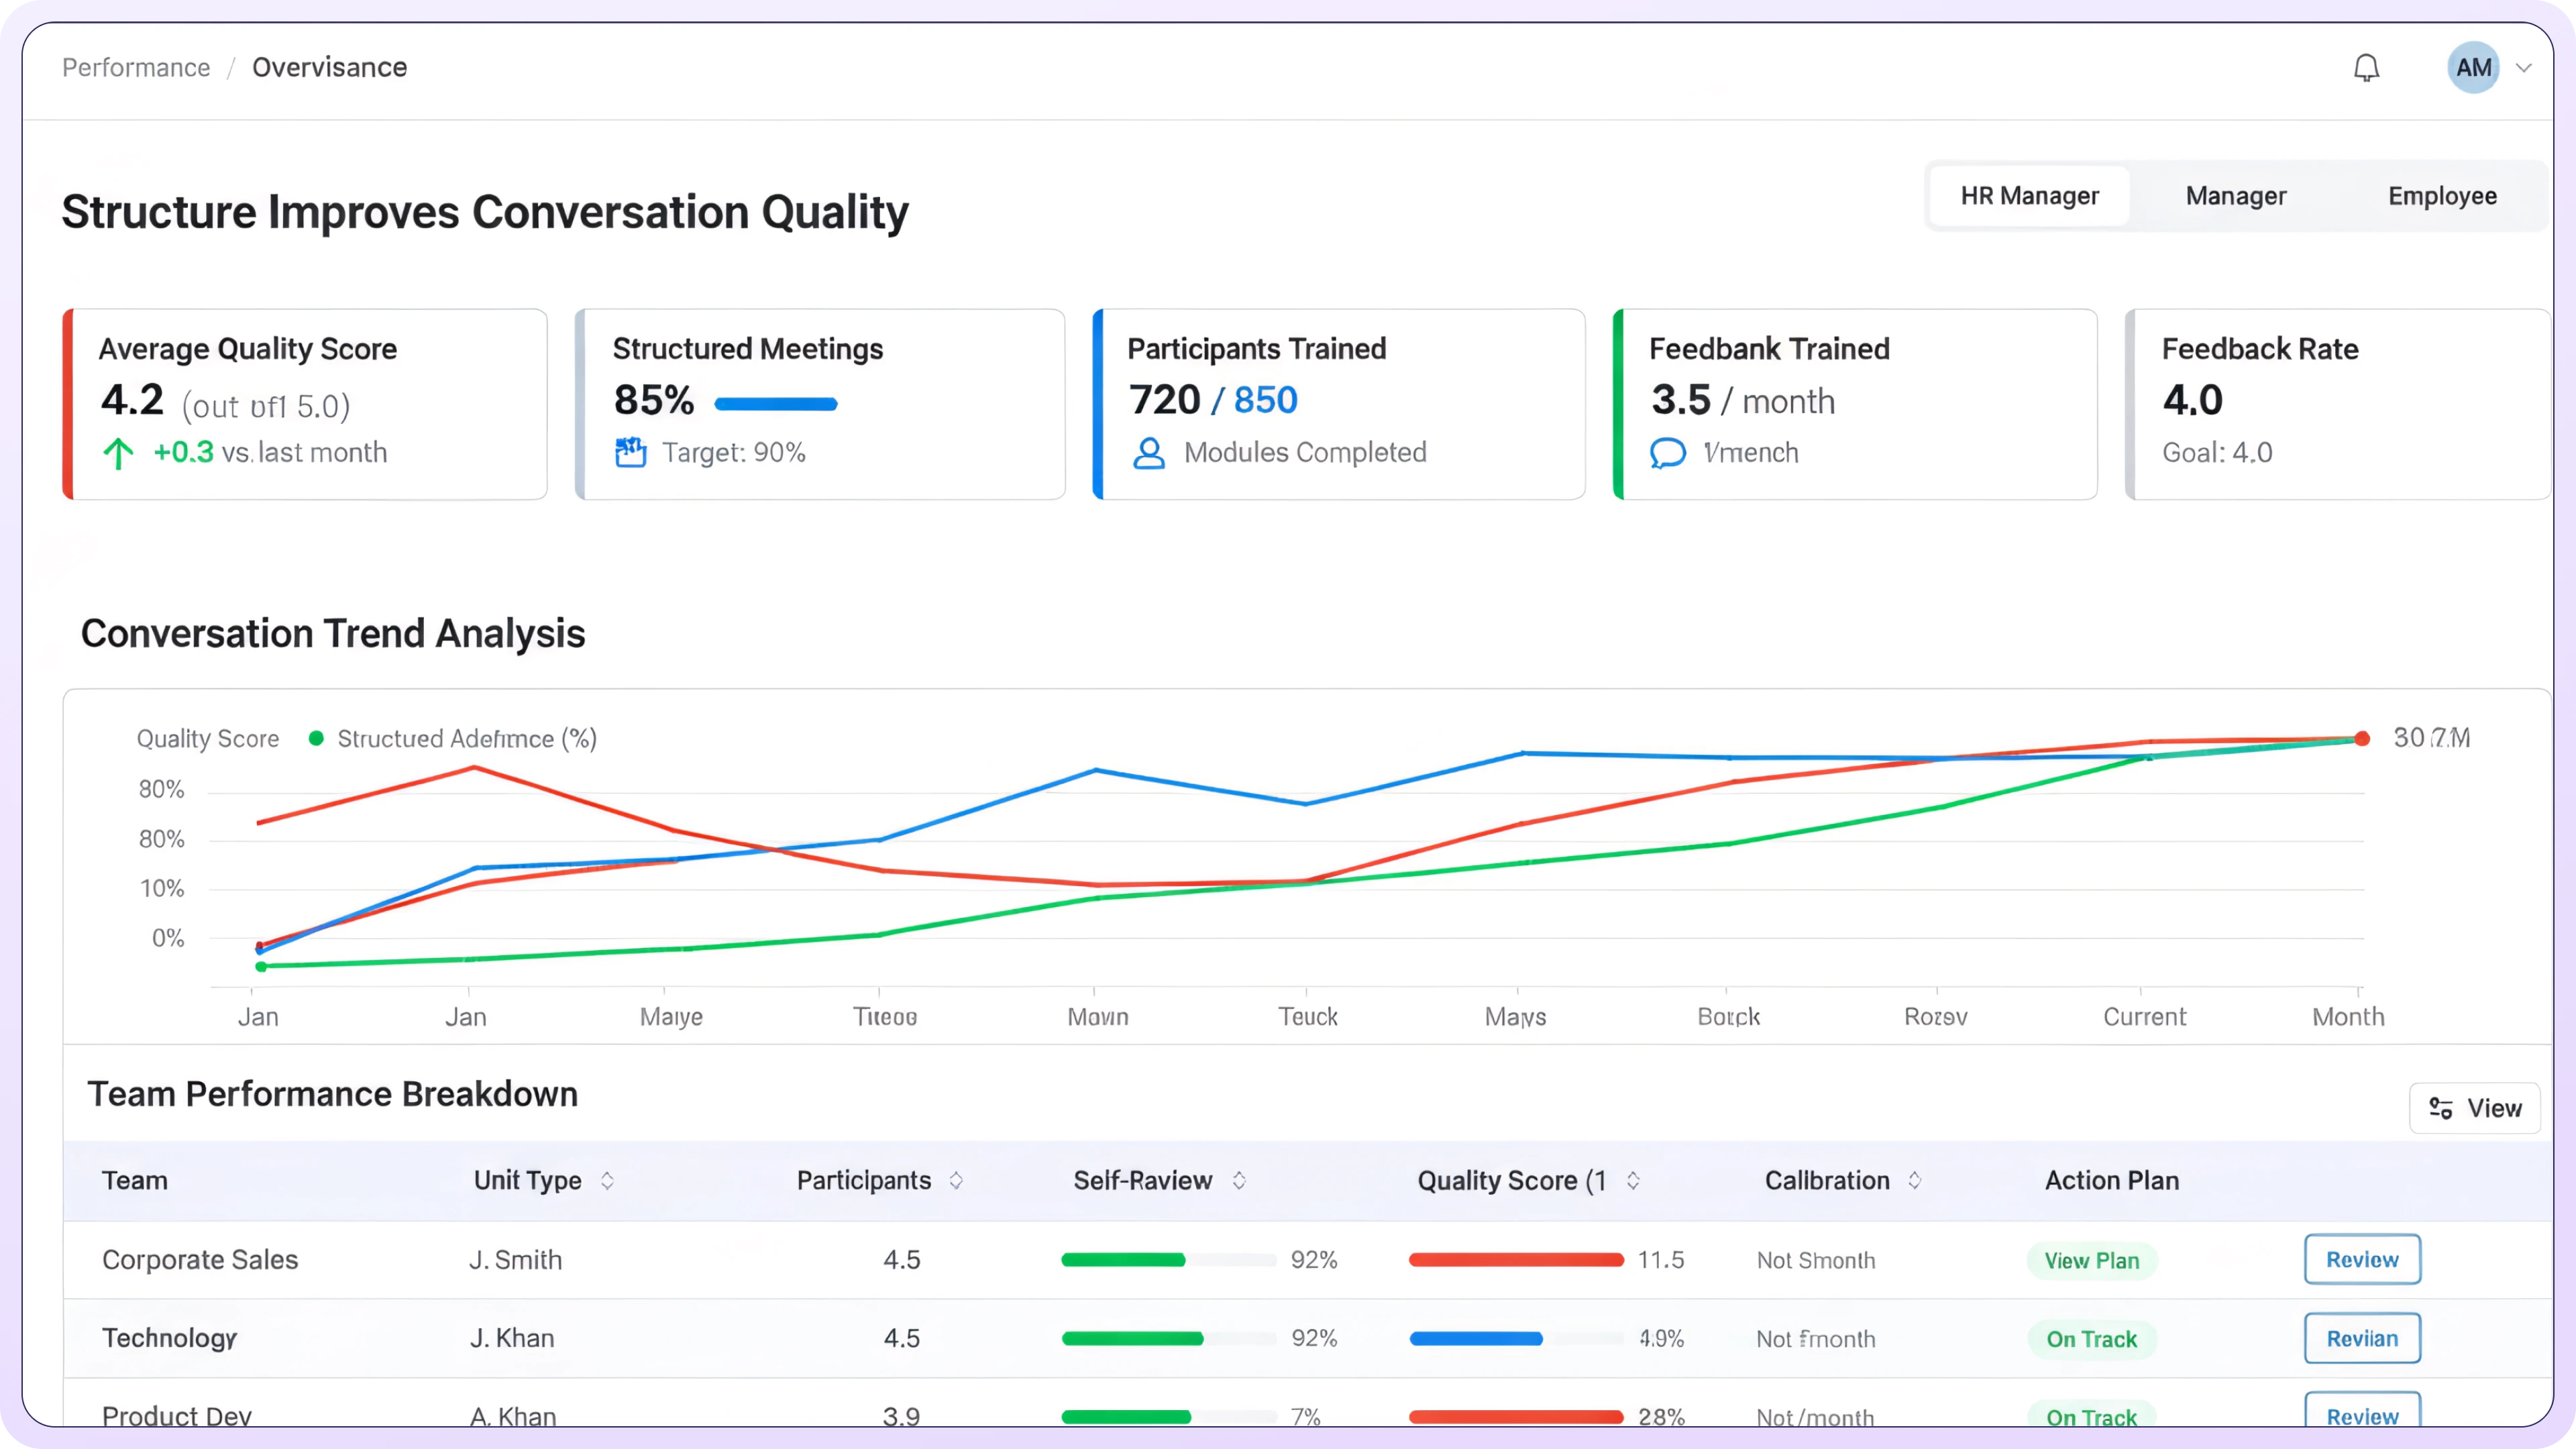The height and width of the screenshot is (1449, 2576).
Task: Click the green upward trend arrow icon
Action: pyautogui.click(x=118, y=453)
